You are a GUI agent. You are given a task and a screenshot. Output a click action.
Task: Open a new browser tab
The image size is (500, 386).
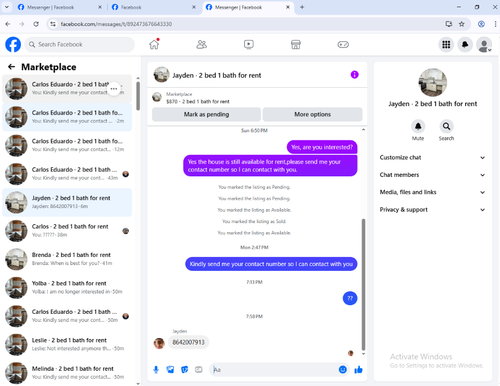(x=302, y=7)
